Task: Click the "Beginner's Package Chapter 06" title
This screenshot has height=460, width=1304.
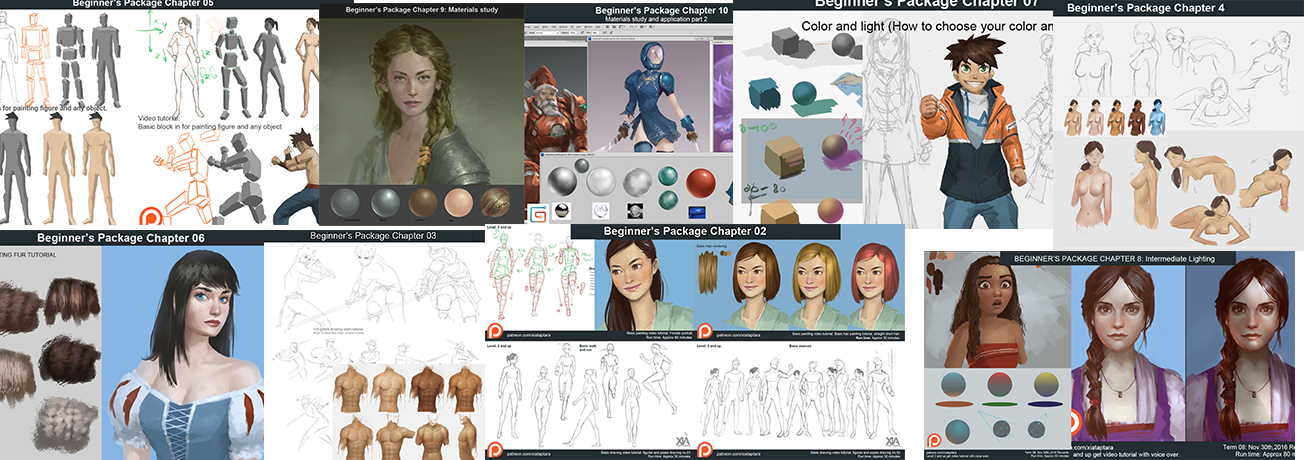Action: click(x=120, y=238)
